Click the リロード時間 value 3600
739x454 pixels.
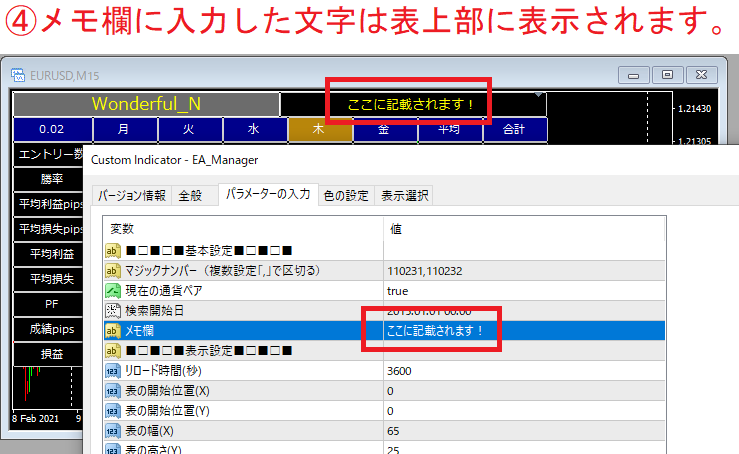click(x=399, y=371)
